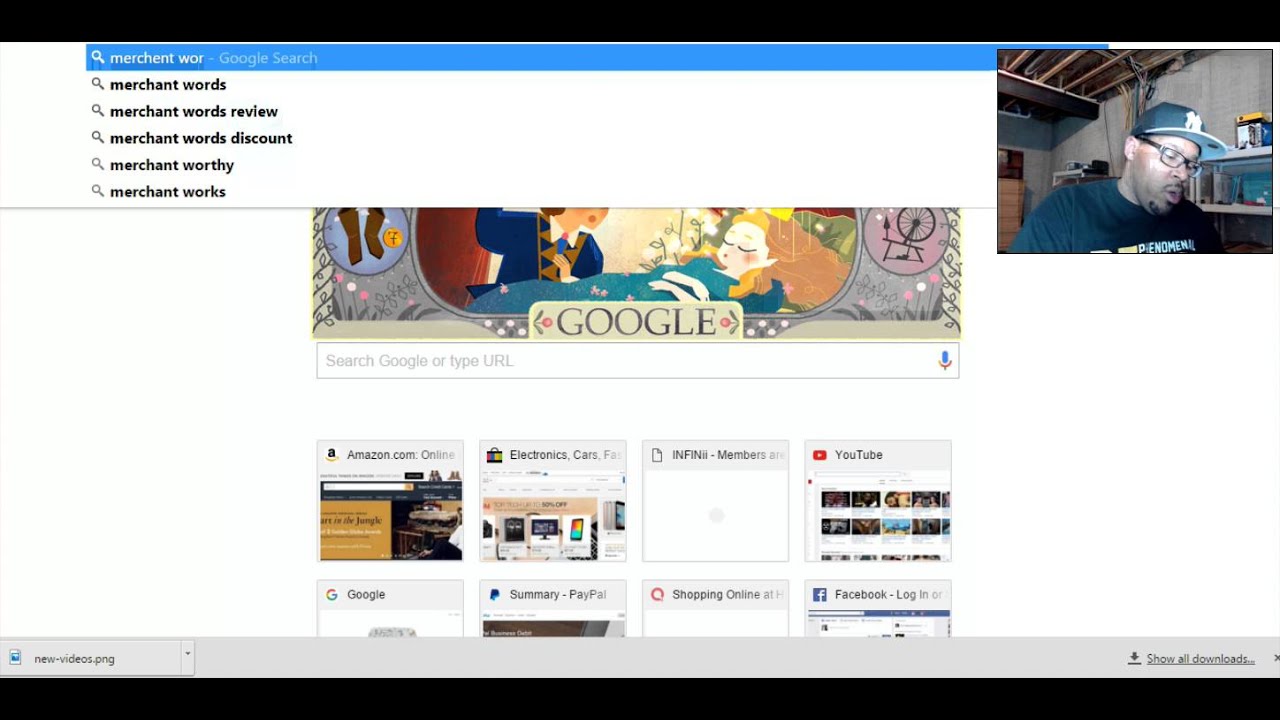
Task: Open the 'Electronics, Cars, Fas' eBay tile
Action: [553, 501]
